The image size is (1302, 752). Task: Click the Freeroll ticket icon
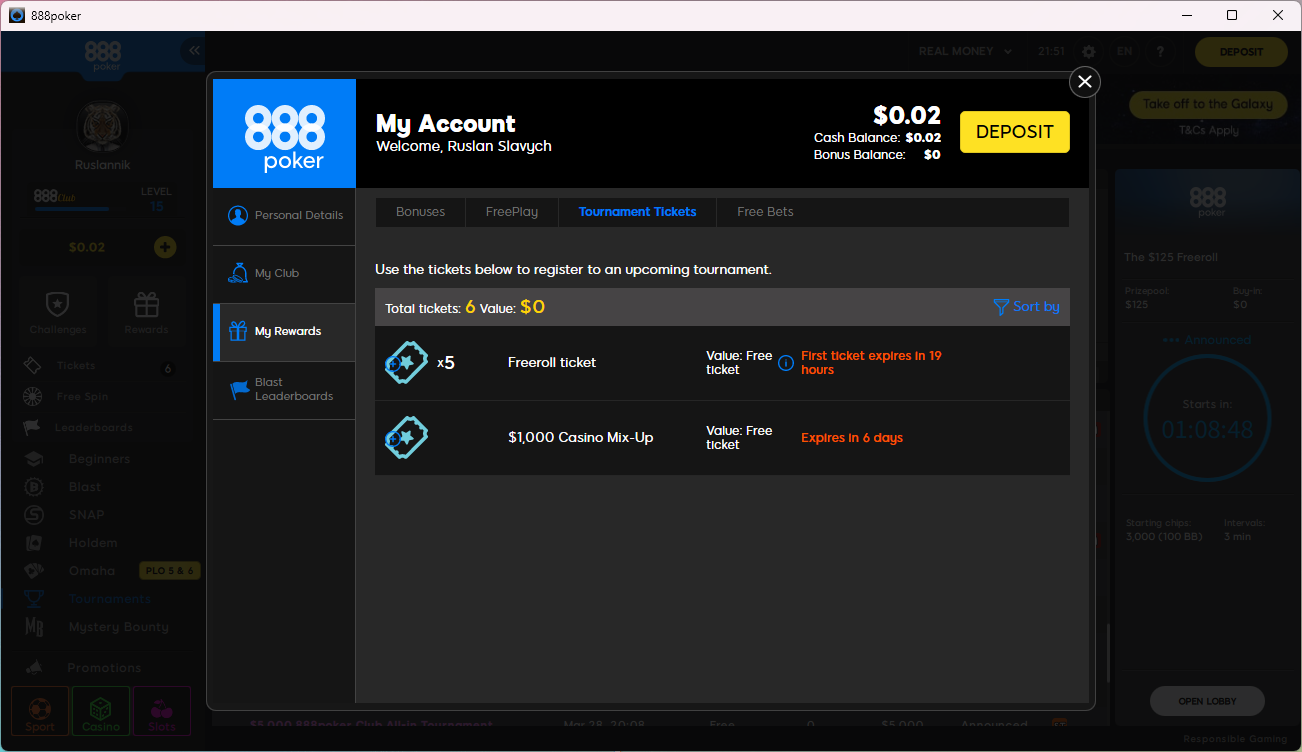[x=406, y=363]
